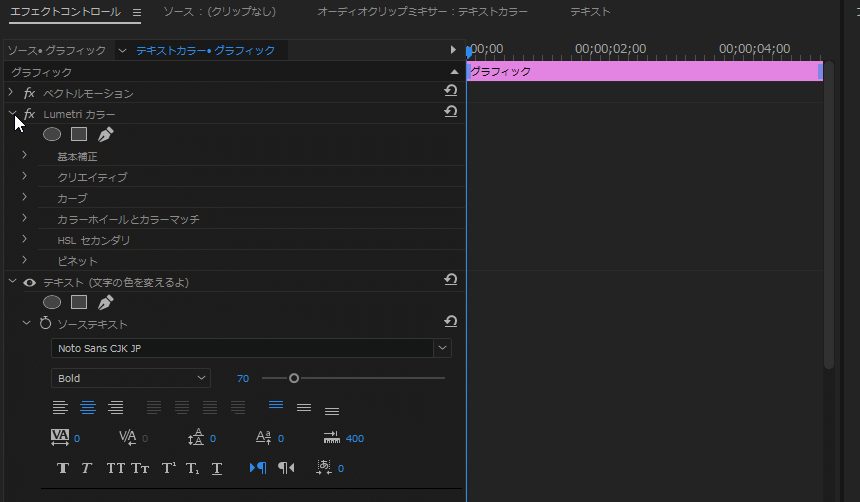Center align text
This screenshot has width=860, height=502.
88,408
